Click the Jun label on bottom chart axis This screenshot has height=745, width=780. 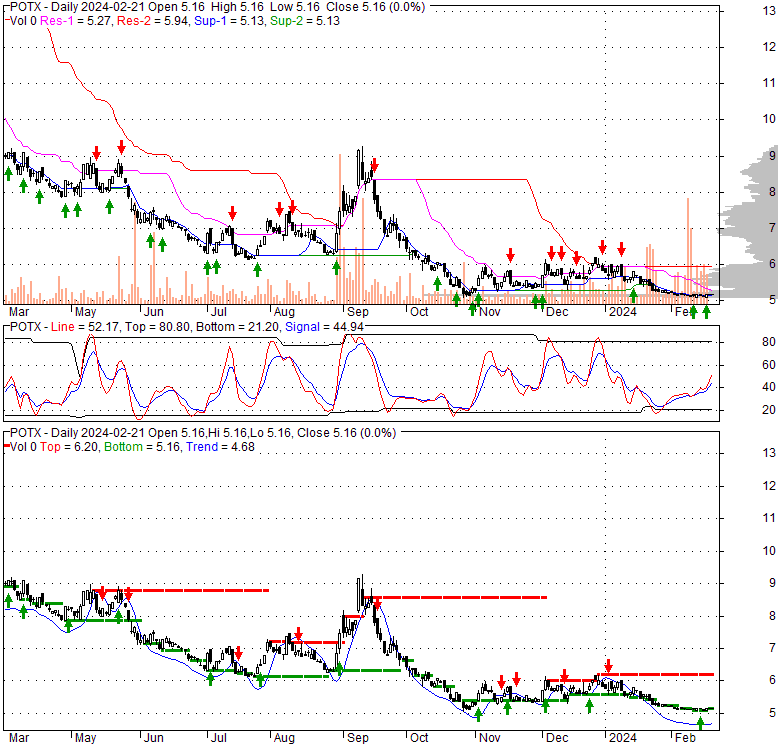[x=153, y=738]
